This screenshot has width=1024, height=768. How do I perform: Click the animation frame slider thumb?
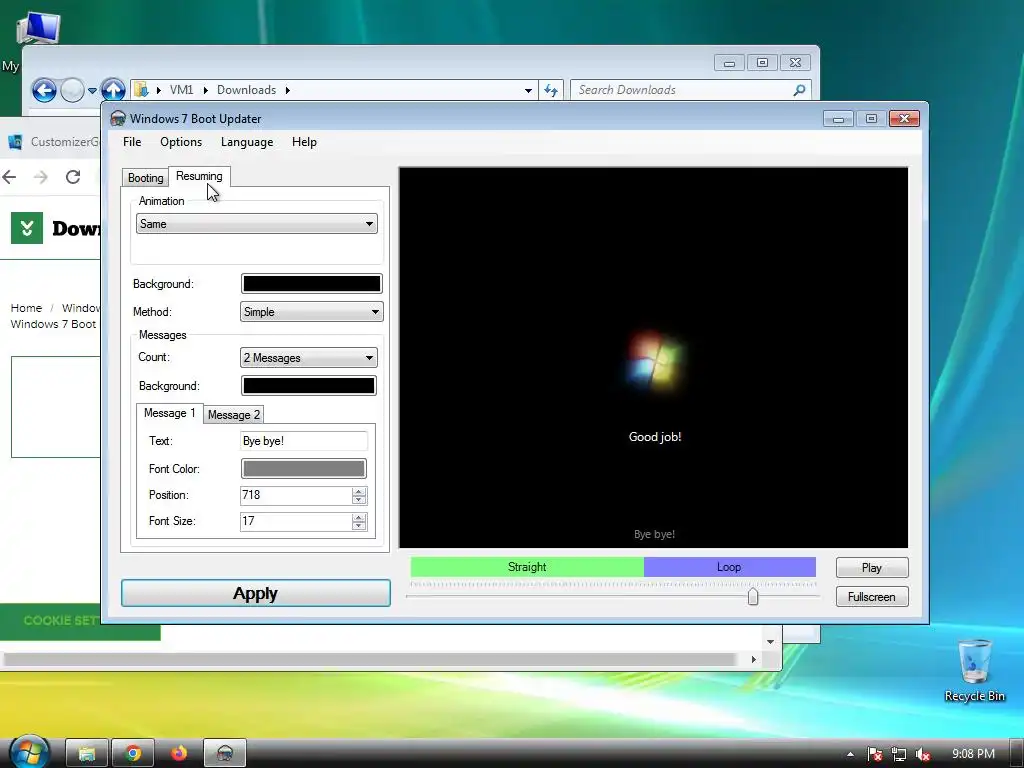tap(753, 596)
